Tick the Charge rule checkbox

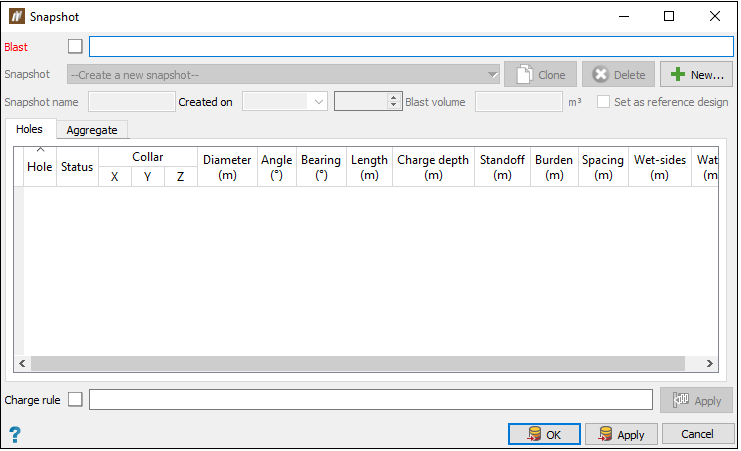pos(75,399)
